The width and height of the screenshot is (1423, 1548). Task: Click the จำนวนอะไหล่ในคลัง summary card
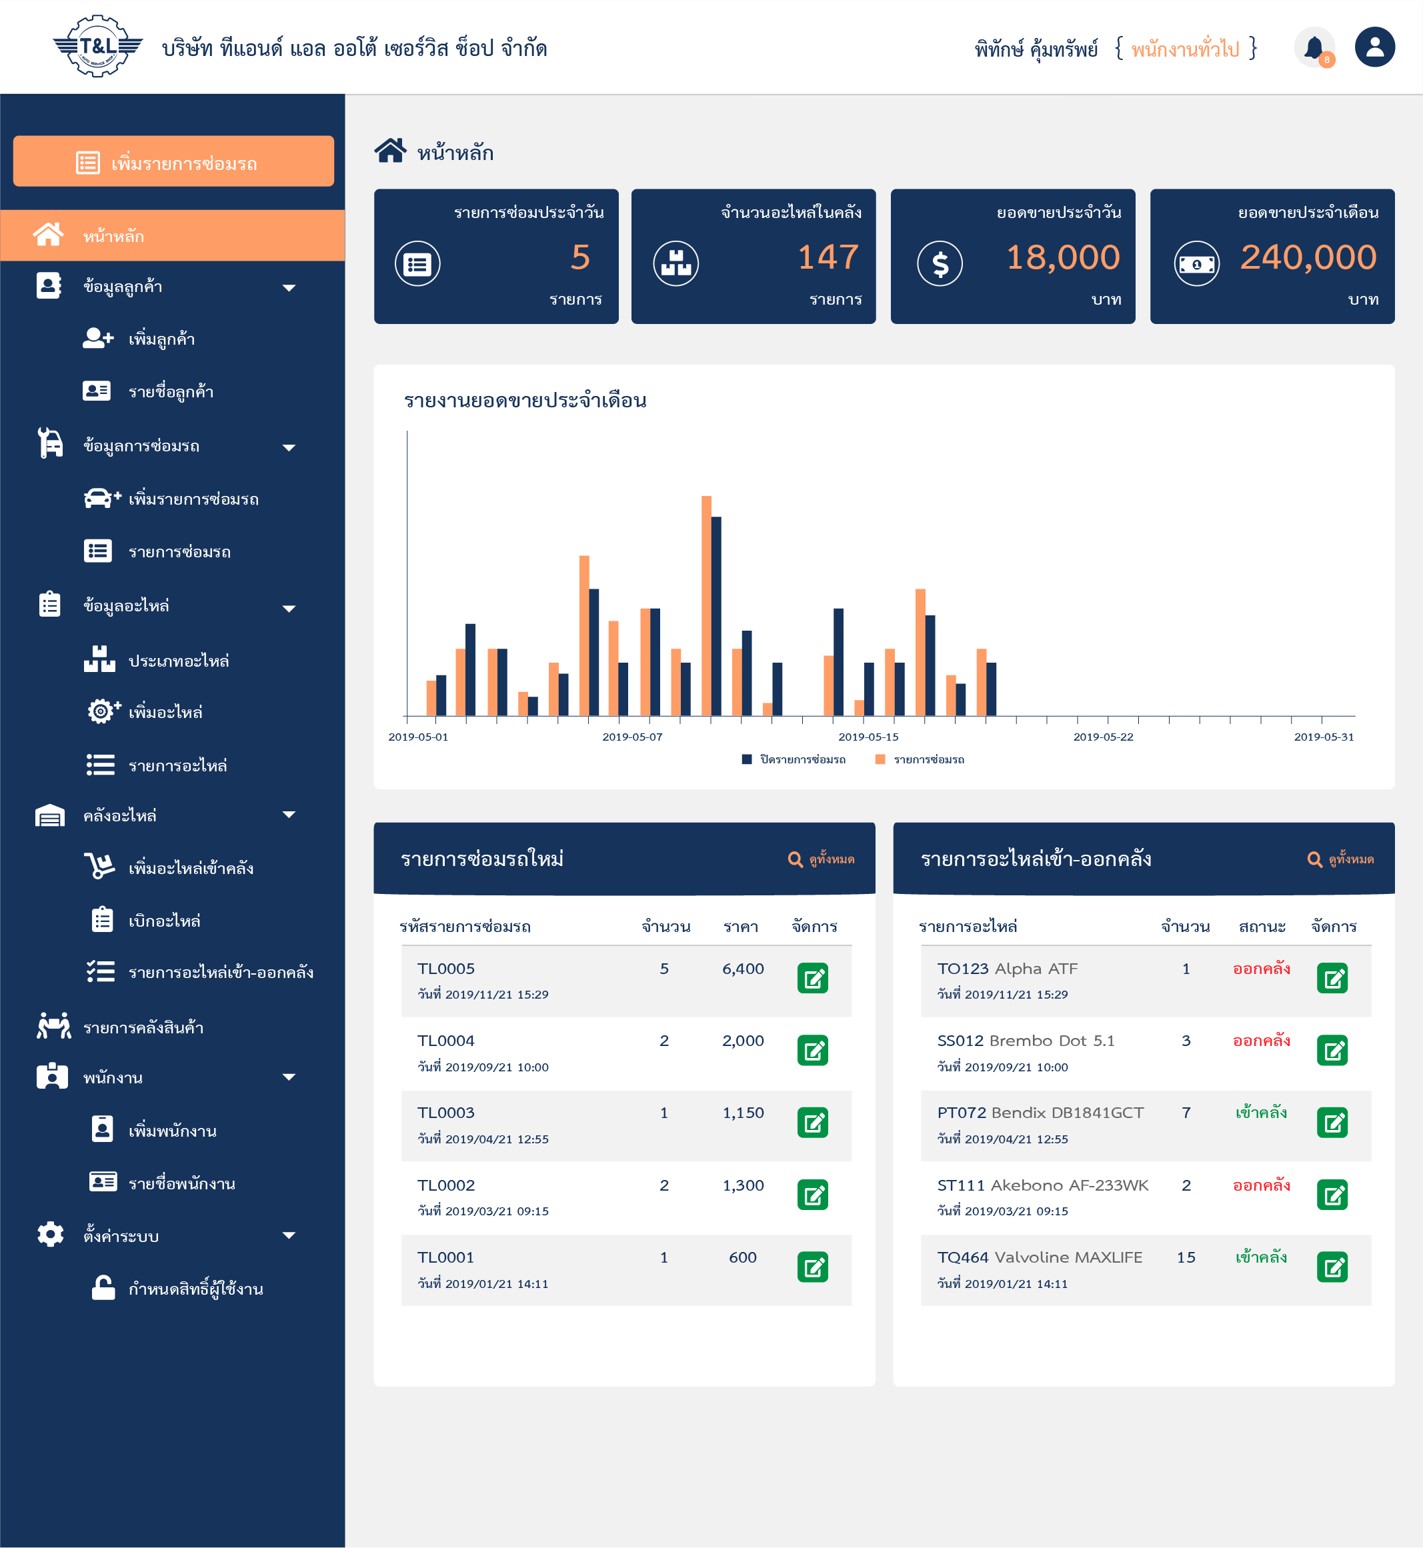(x=753, y=256)
